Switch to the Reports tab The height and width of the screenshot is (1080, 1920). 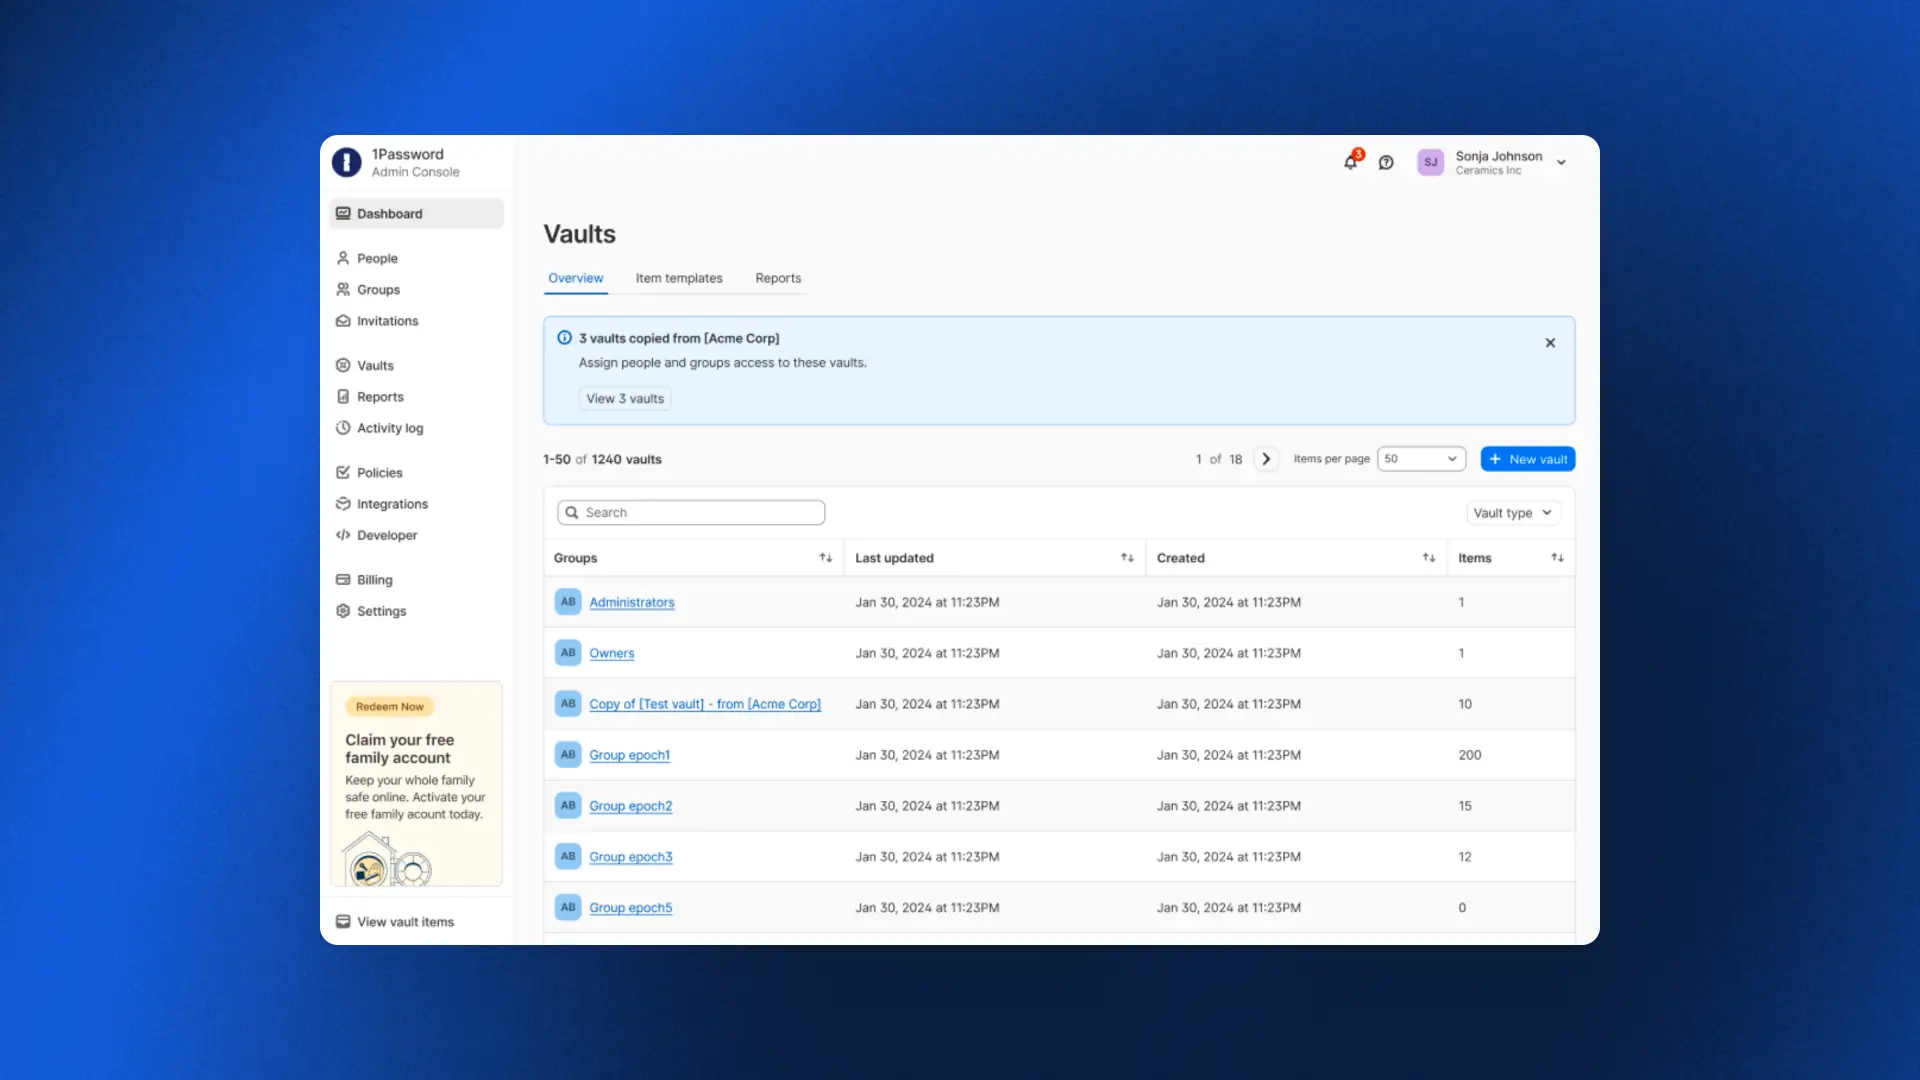[778, 278]
